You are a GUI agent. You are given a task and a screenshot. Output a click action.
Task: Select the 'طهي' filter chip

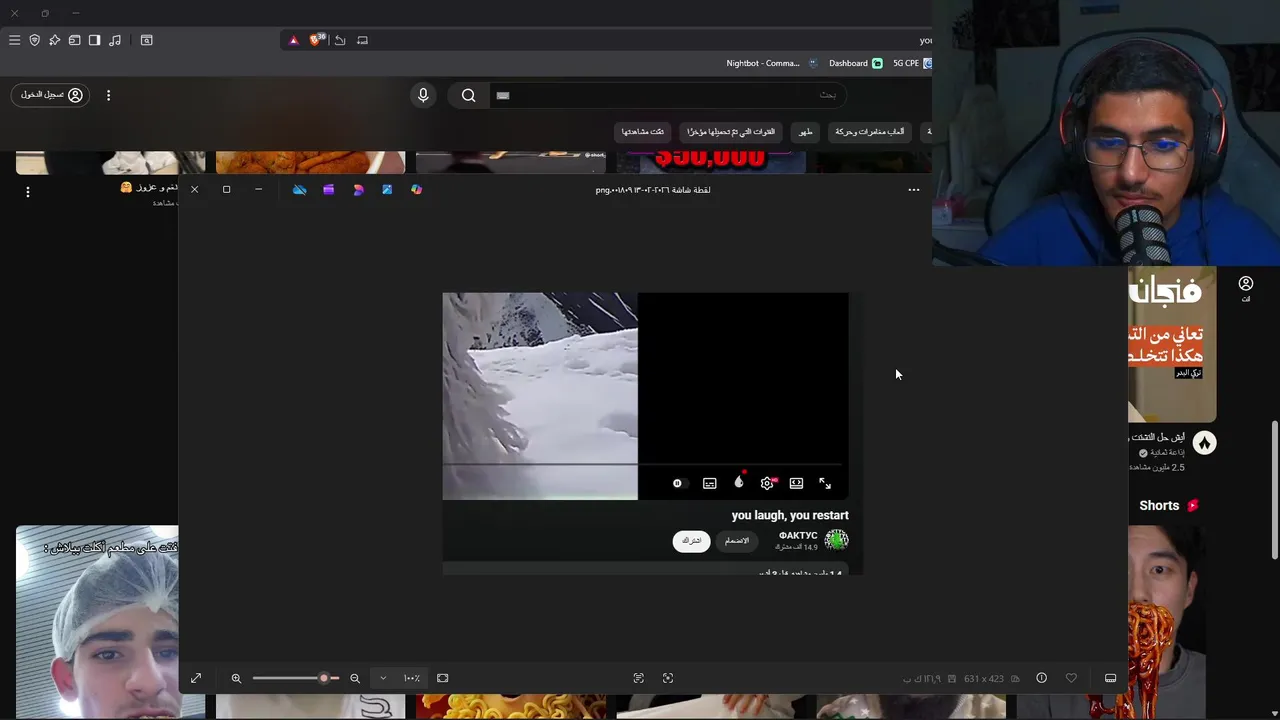(x=805, y=132)
